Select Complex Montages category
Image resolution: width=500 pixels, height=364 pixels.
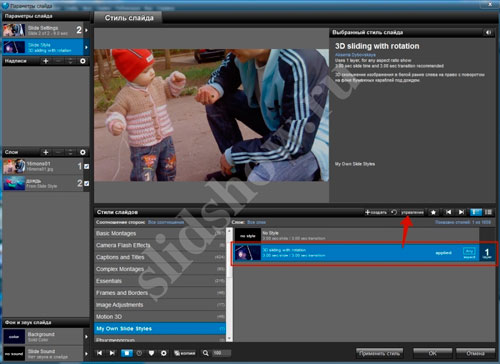tap(160, 269)
